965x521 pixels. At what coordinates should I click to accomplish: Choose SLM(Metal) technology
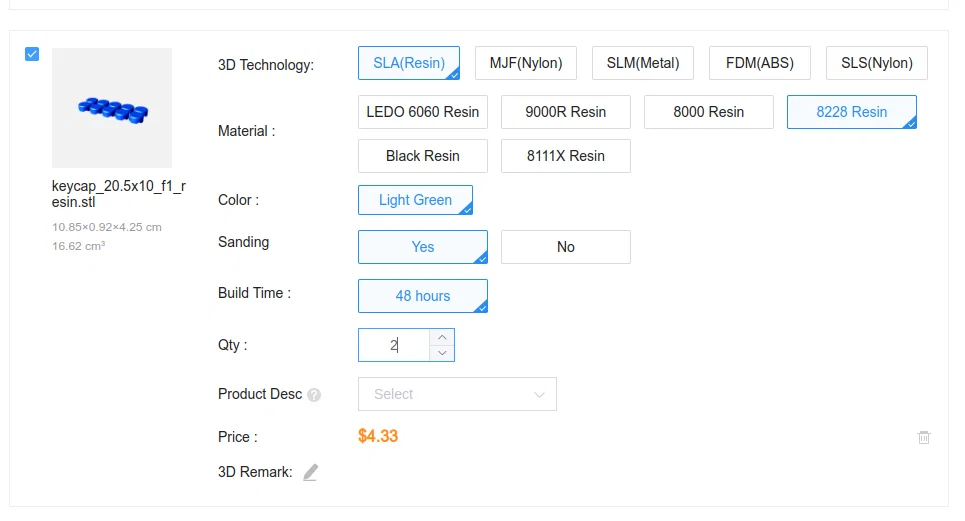coord(642,63)
